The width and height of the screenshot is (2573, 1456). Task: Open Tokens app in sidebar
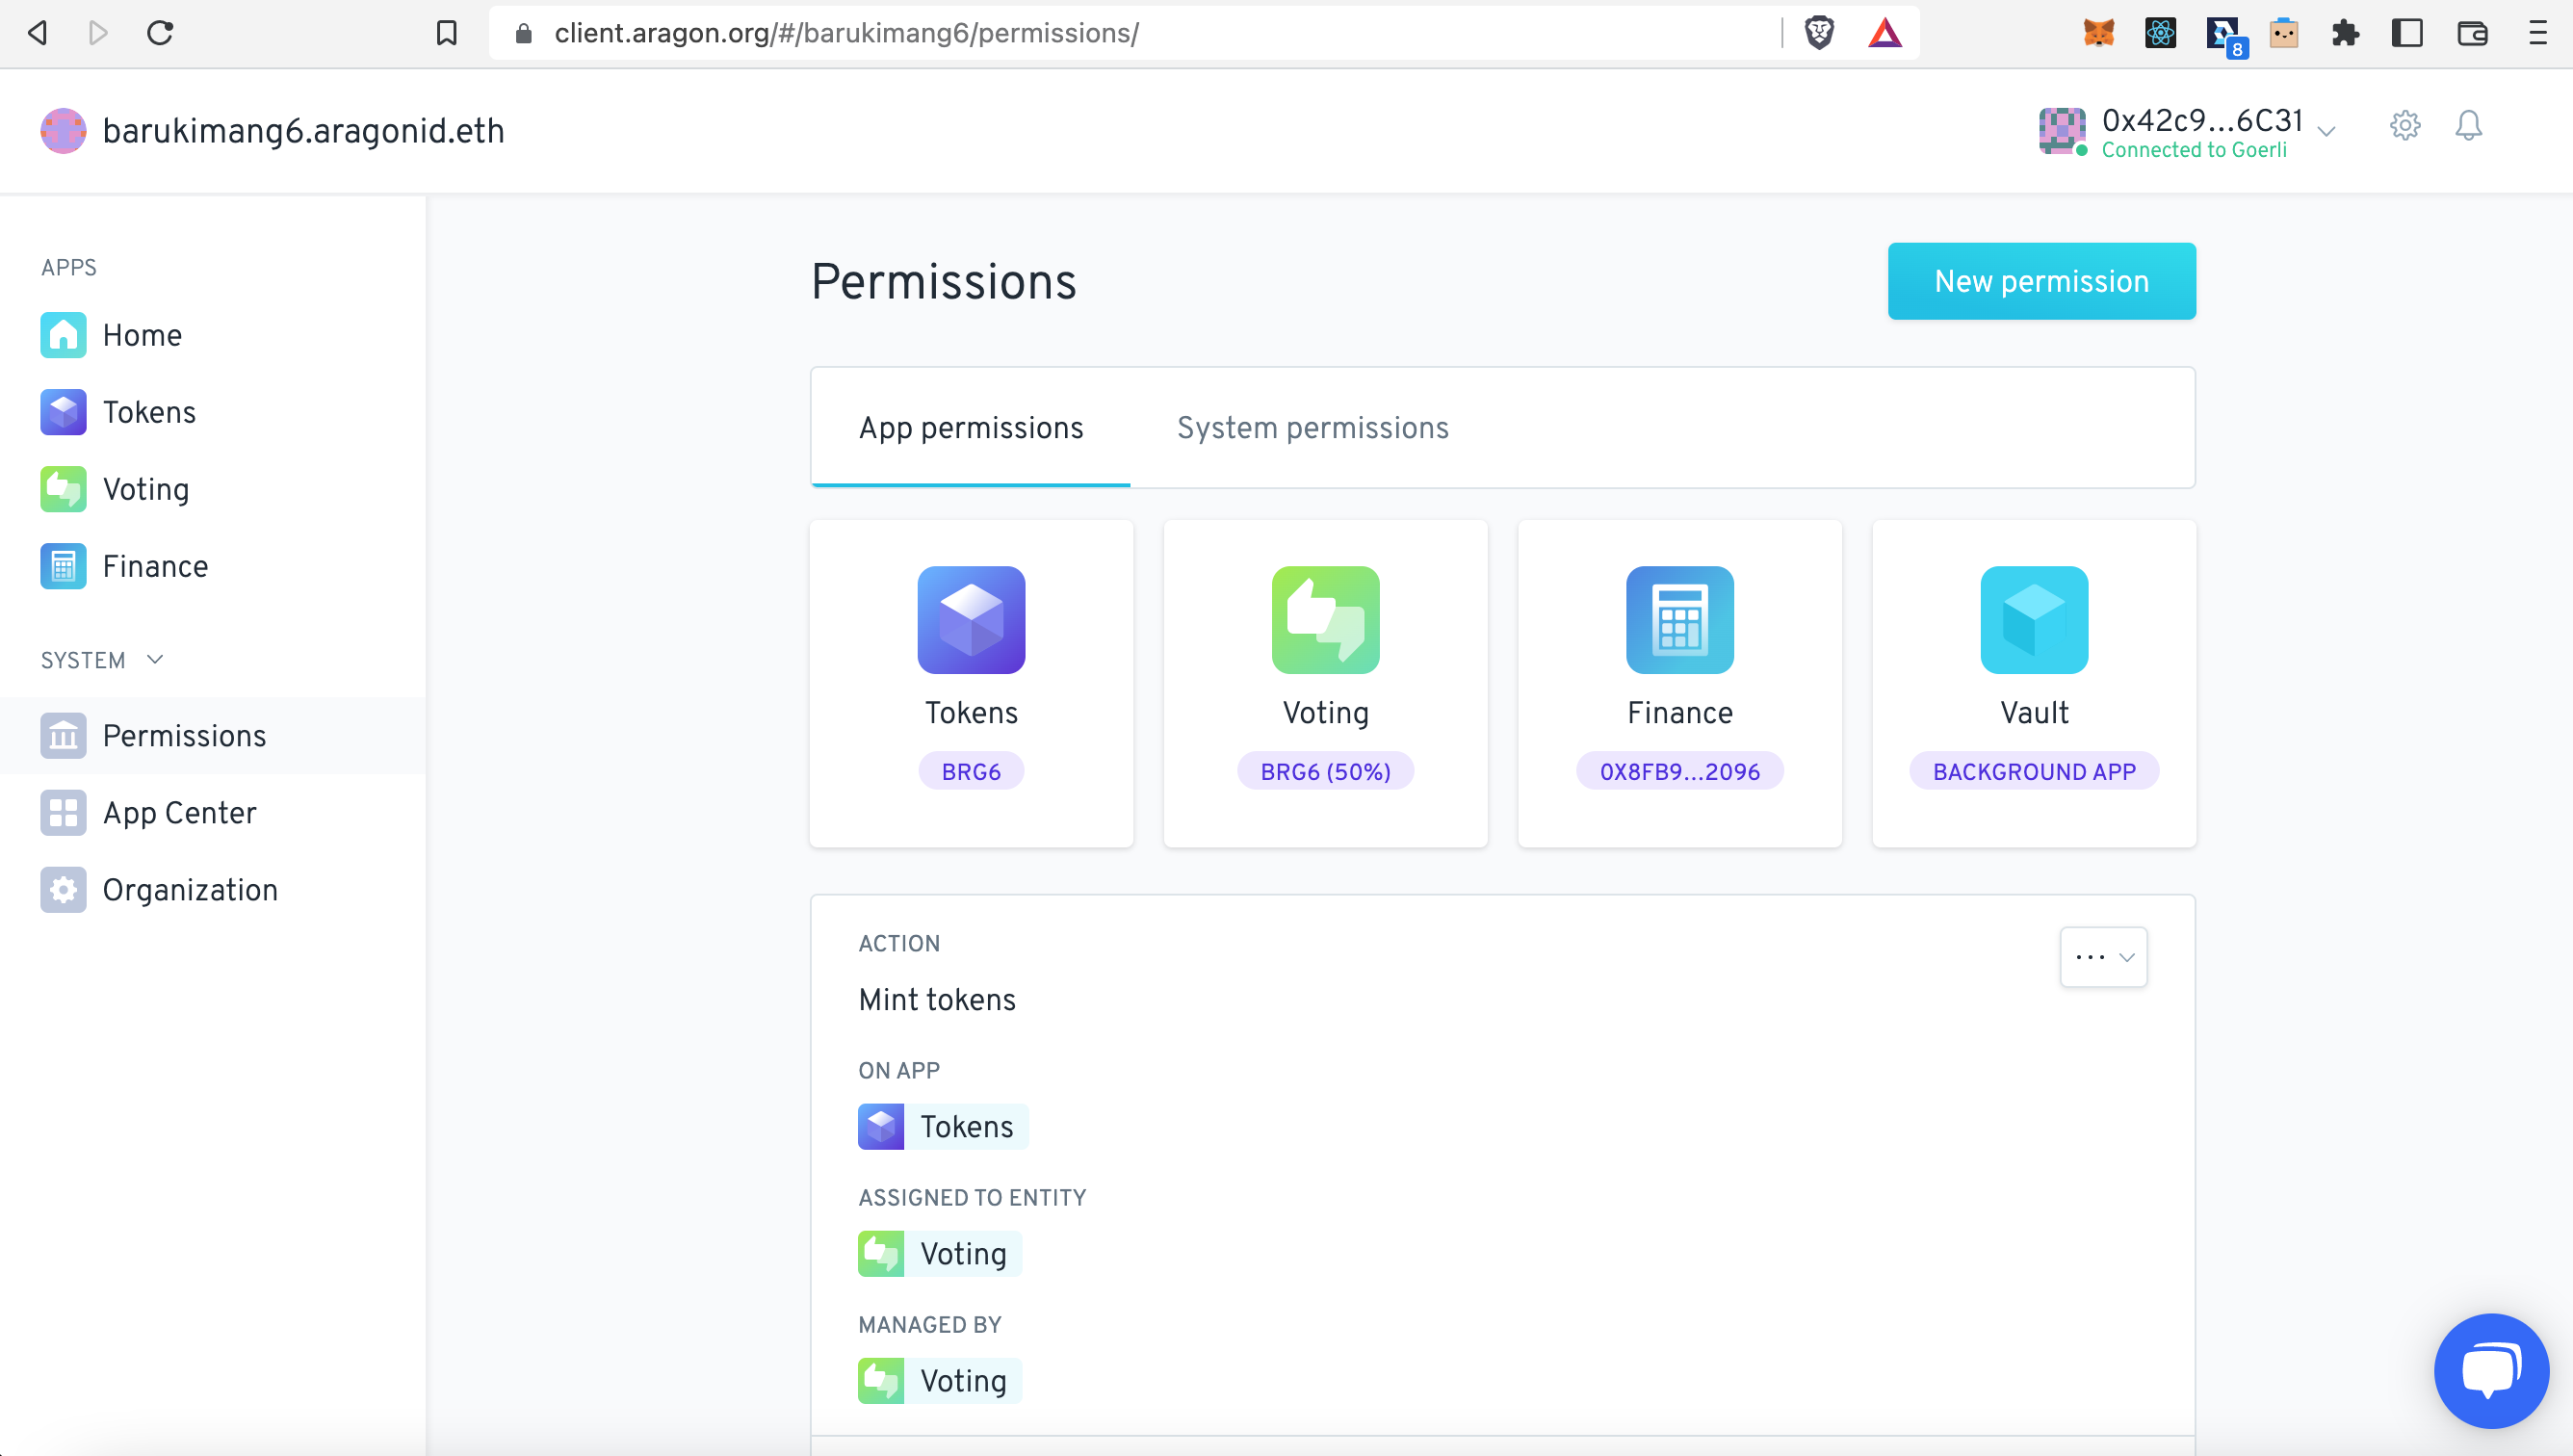click(x=213, y=412)
